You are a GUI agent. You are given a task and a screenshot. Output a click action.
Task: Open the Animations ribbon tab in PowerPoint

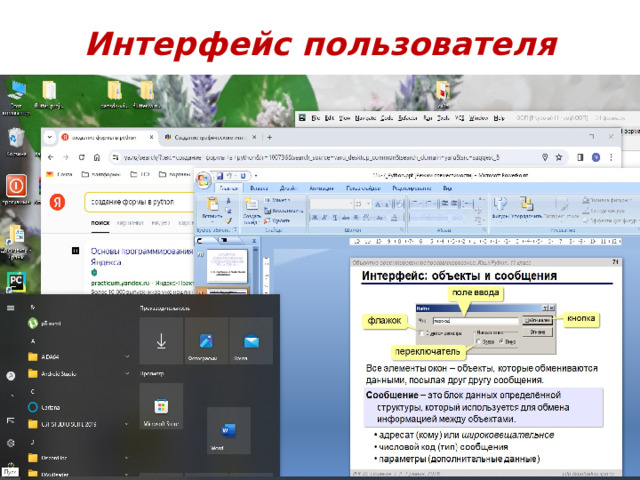click(321, 188)
